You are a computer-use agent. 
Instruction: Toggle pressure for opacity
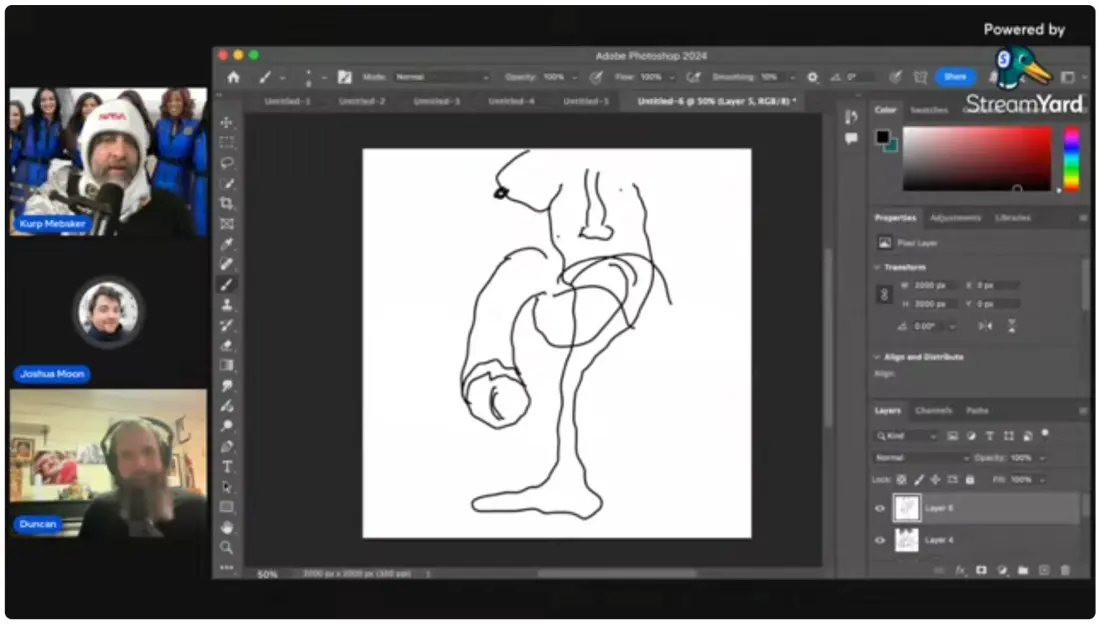point(595,77)
